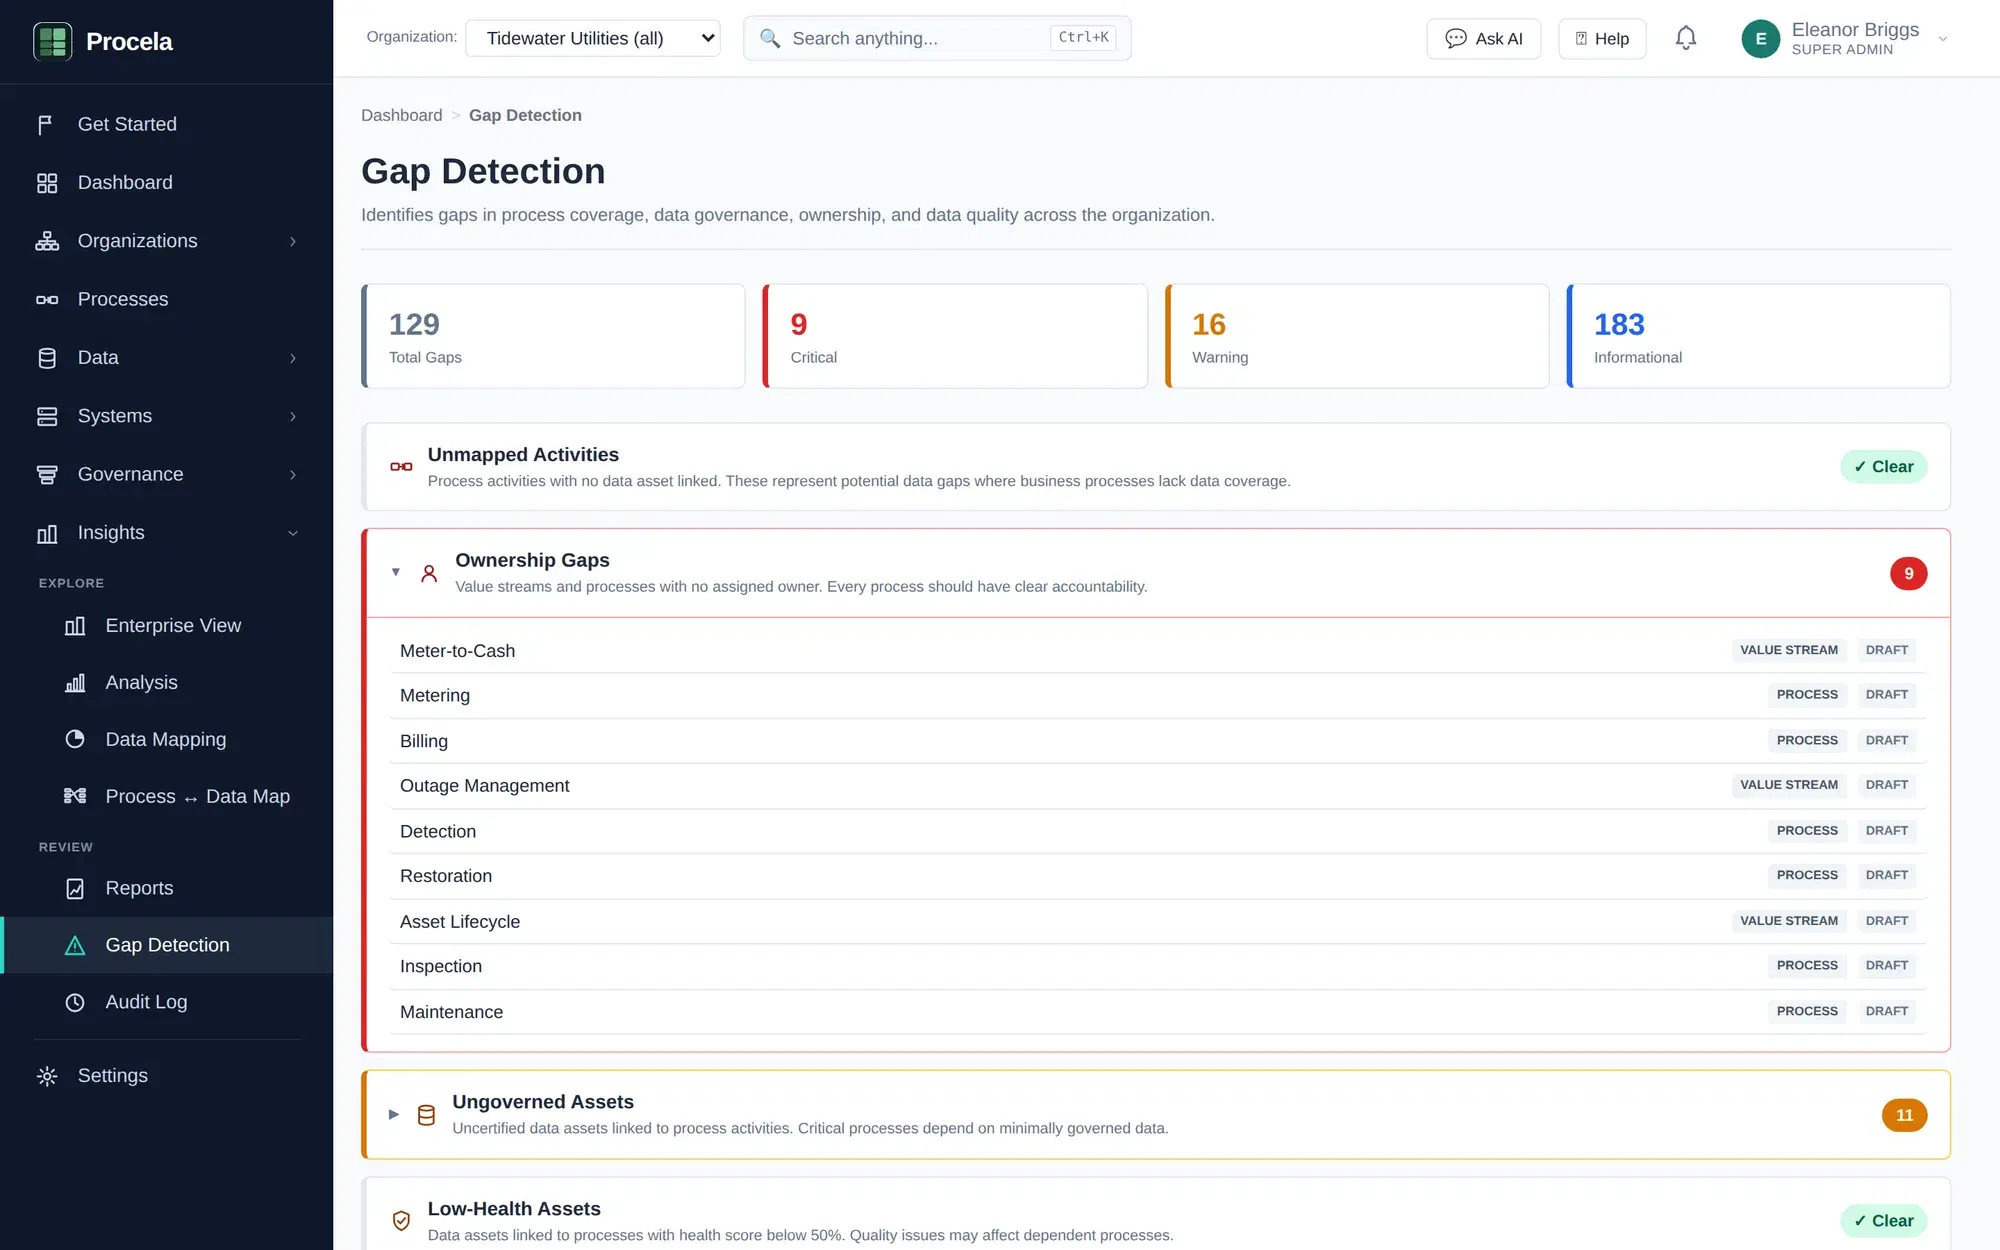Click the Insights chart icon

pyautogui.click(x=47, y=533)
